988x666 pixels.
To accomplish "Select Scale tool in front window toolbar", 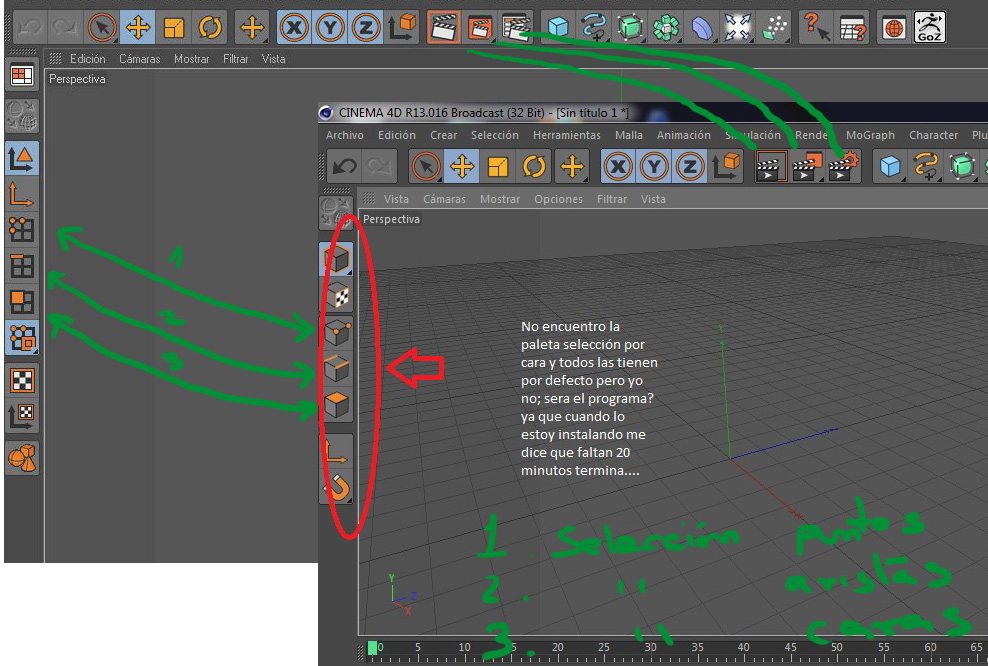I will [498, 167].
